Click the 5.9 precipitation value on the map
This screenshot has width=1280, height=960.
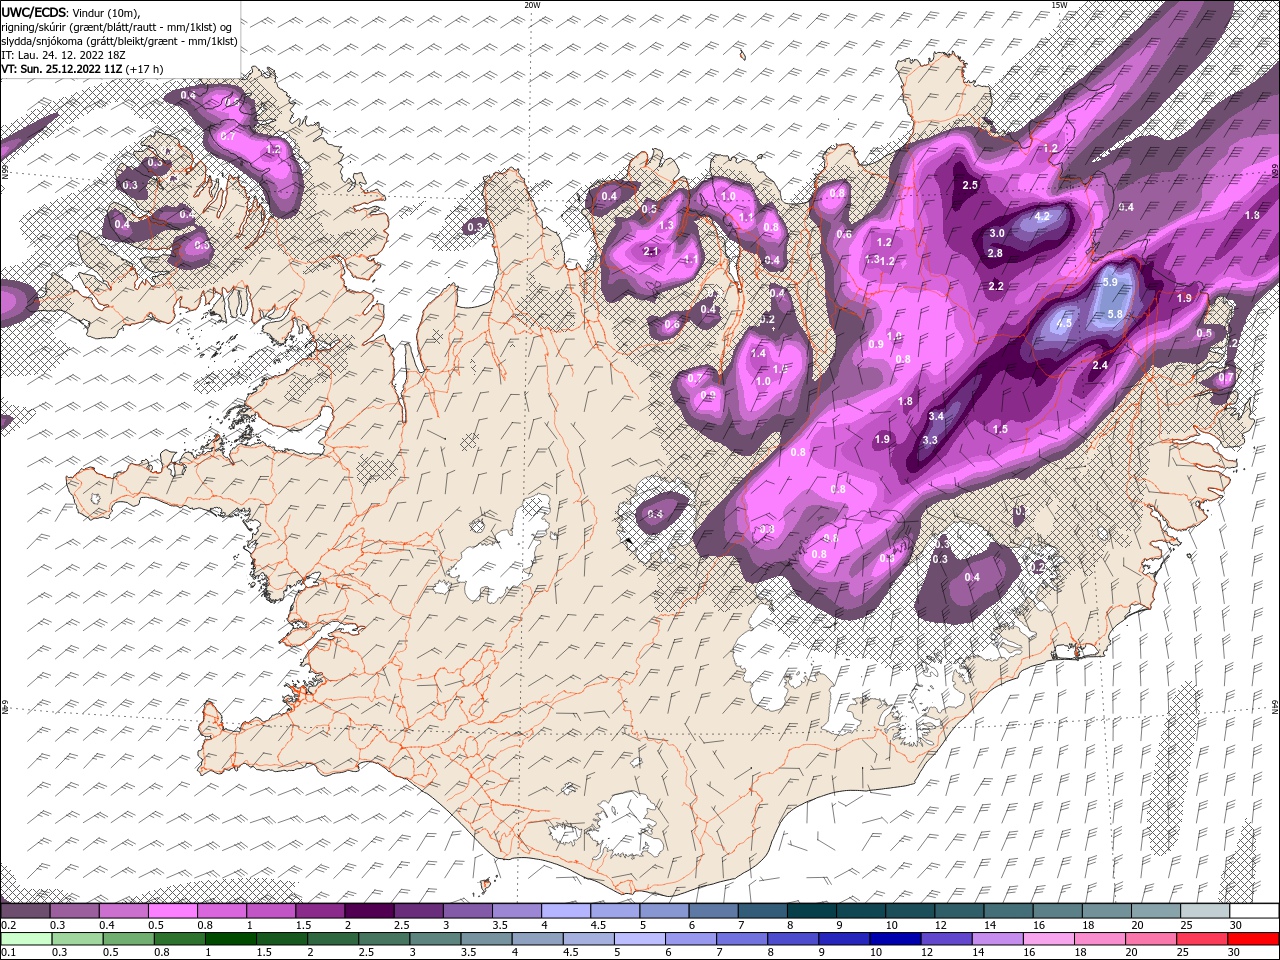coord(1110,282)
